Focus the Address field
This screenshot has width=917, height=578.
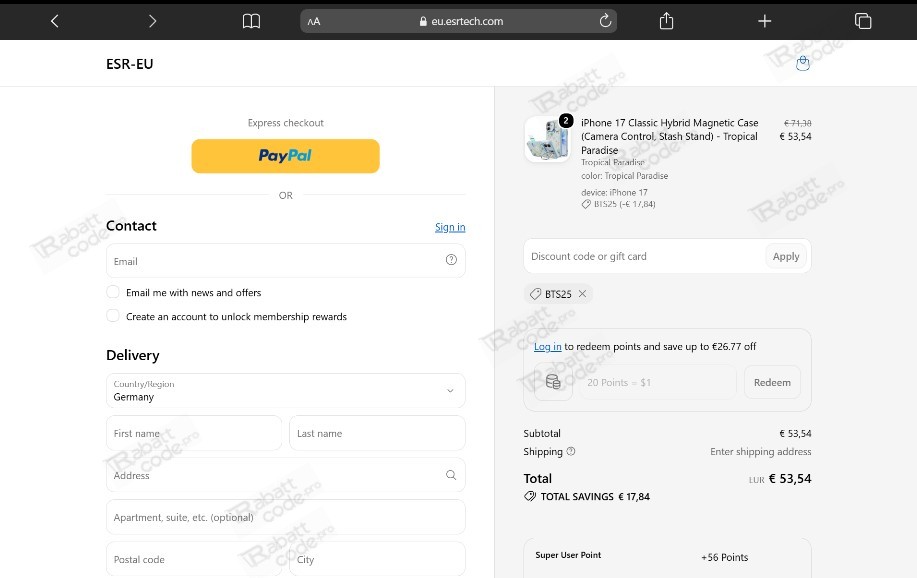[x=285, y=475]
